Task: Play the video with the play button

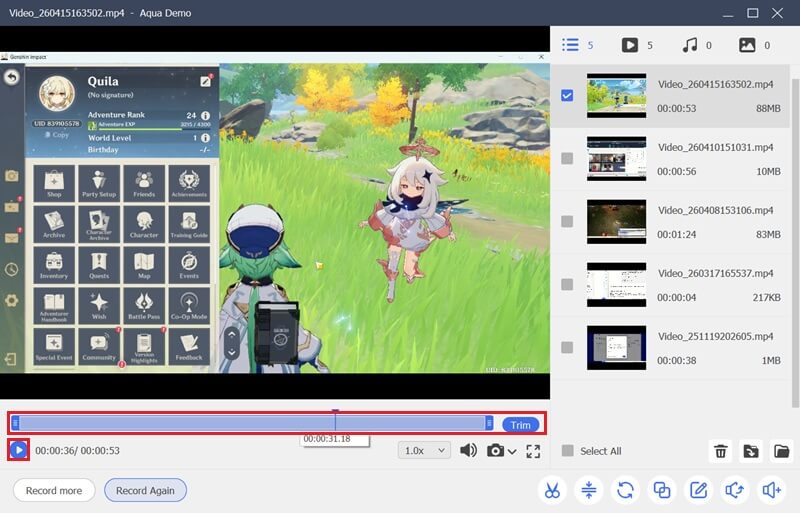Action: click(x=19, y=450)
